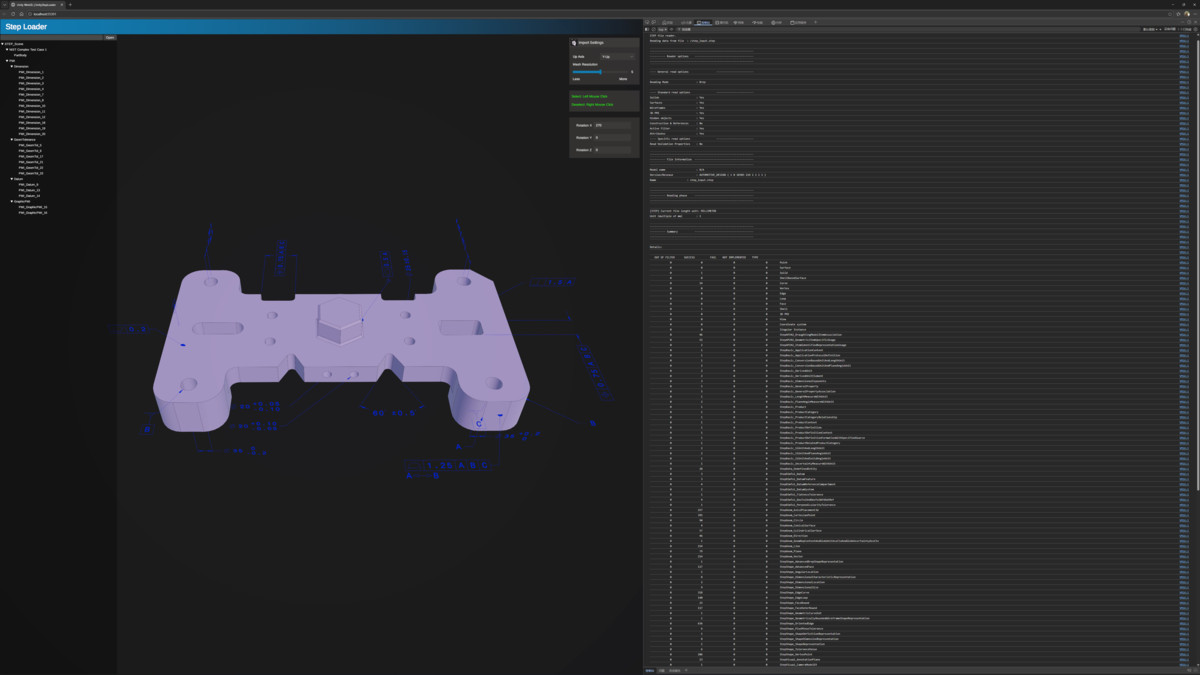Collapse the Dimension group
1200x675 pixels.
point(12,66)
